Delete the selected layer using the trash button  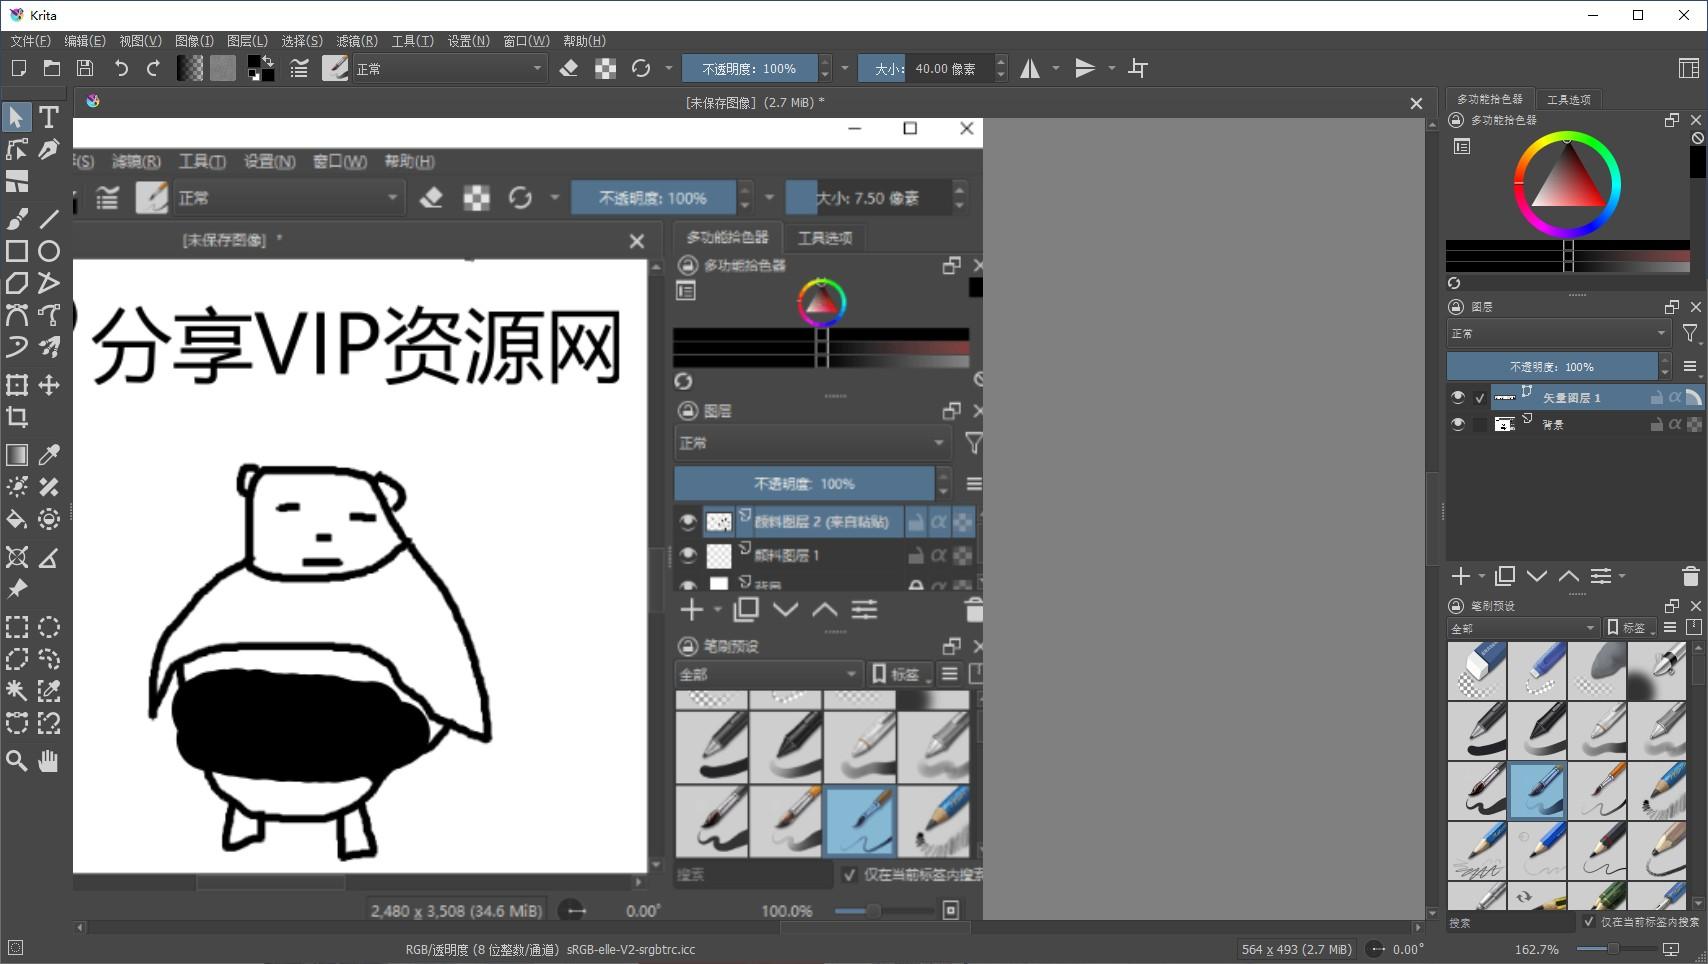[1690, 576]
